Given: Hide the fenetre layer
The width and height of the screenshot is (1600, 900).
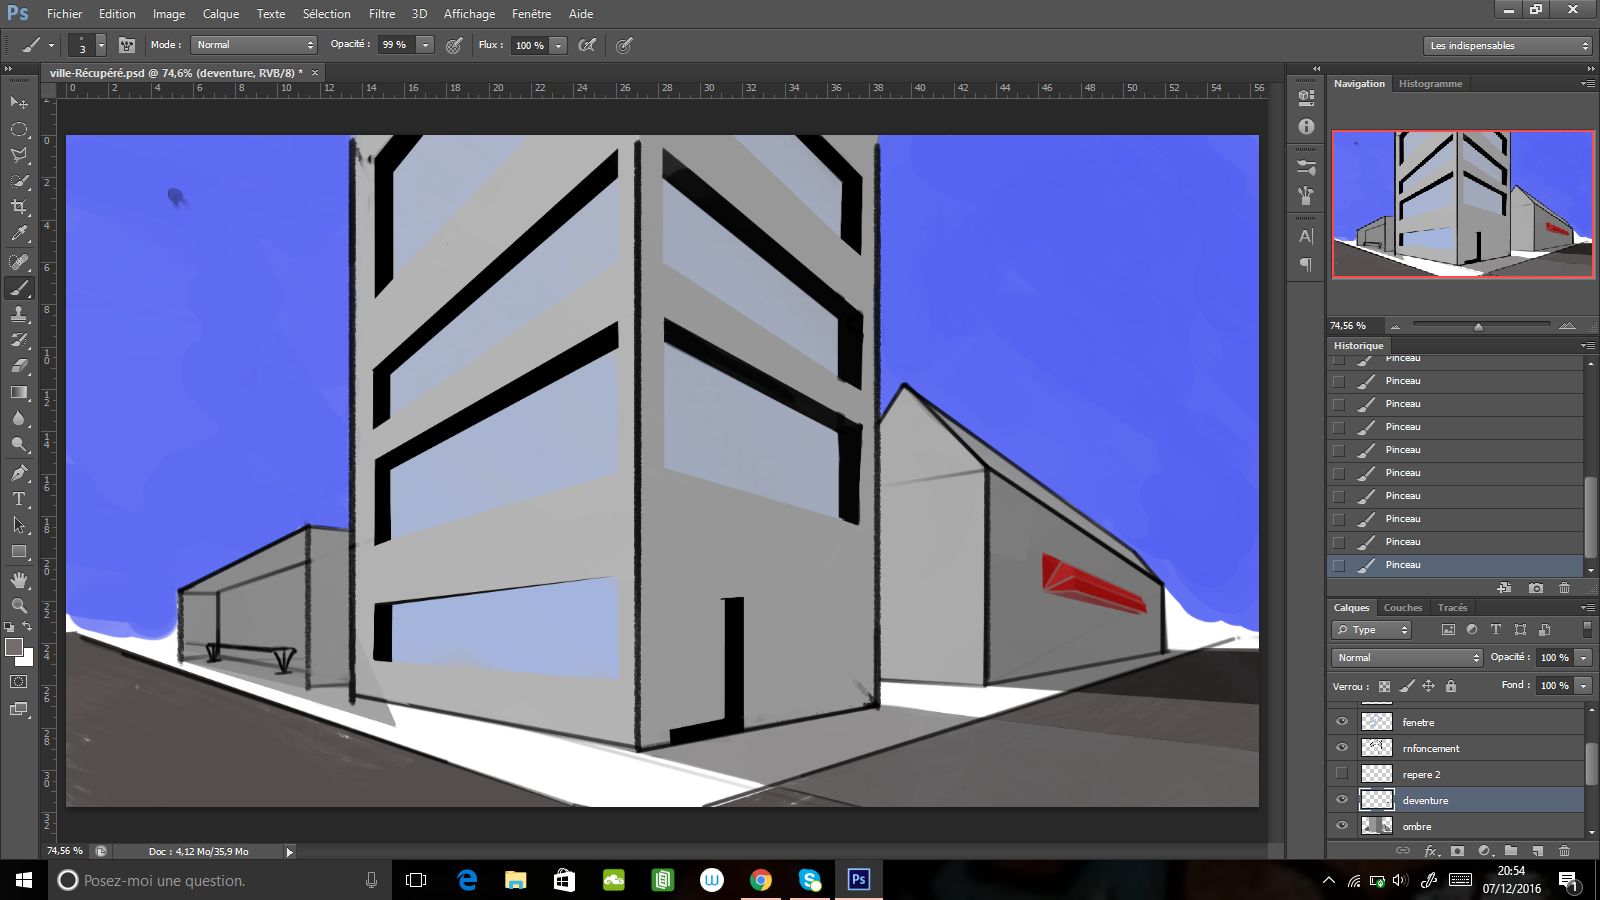Looking at the screenshot, I should (x=1342, y=722).
